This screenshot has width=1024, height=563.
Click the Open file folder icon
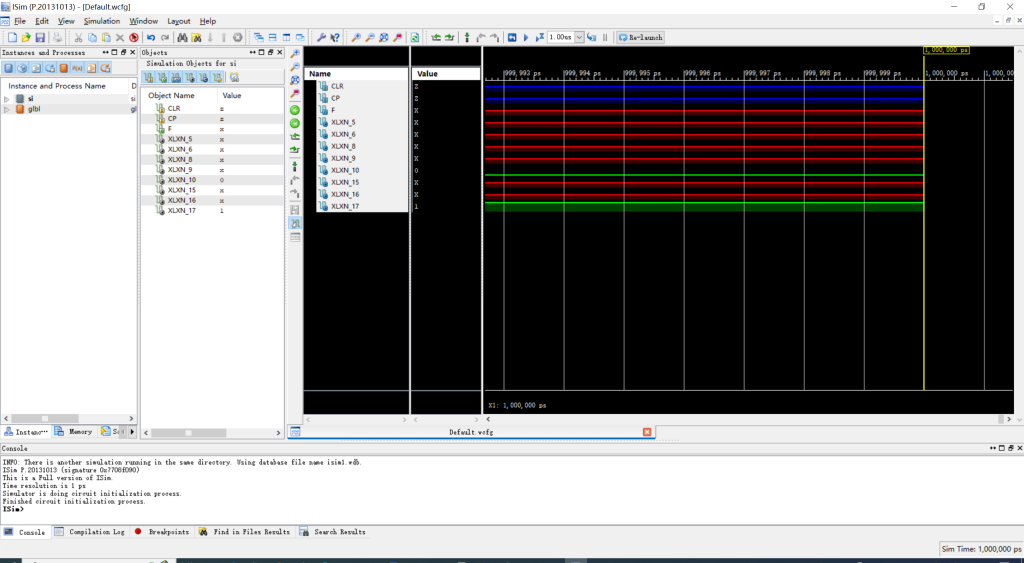[26, 37]
